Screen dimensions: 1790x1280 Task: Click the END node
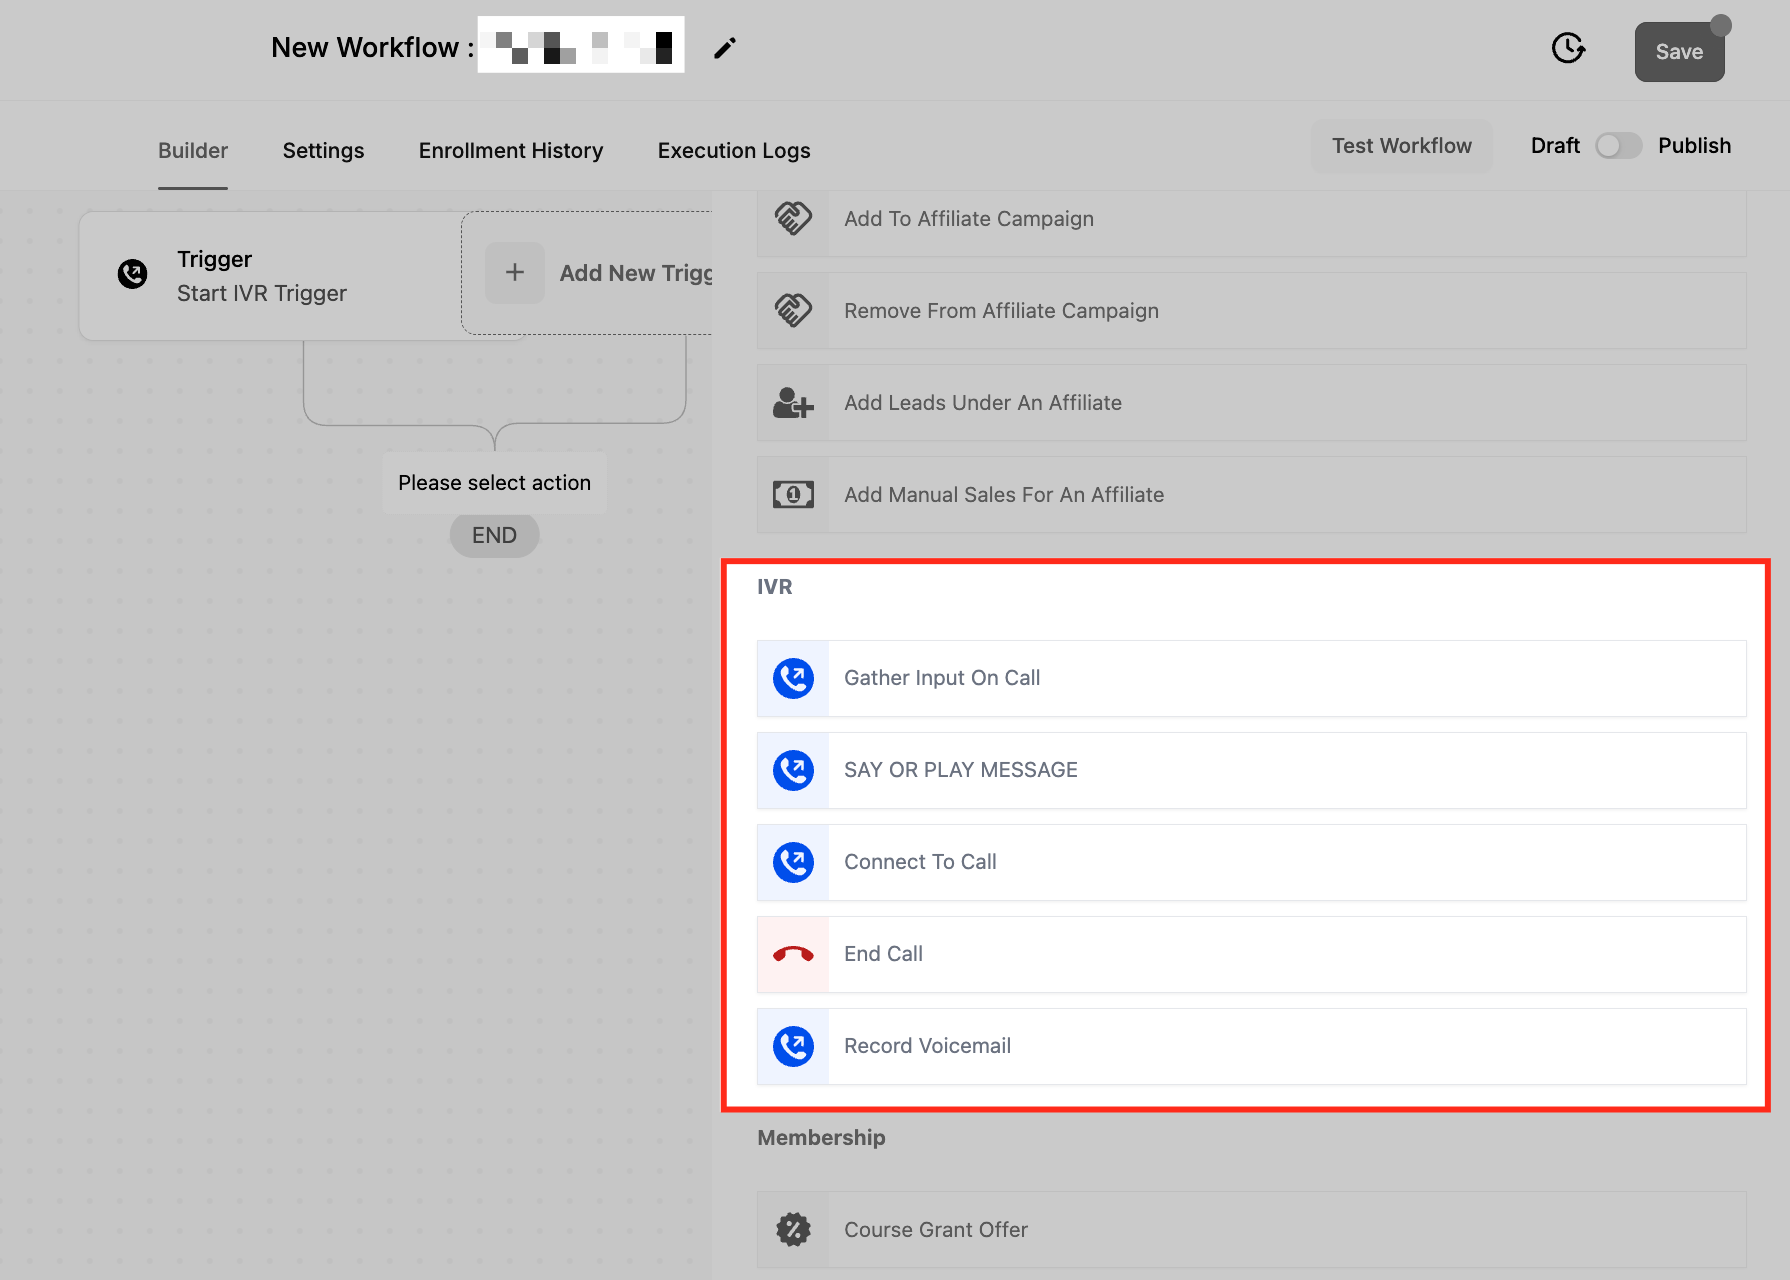point(494,535)
